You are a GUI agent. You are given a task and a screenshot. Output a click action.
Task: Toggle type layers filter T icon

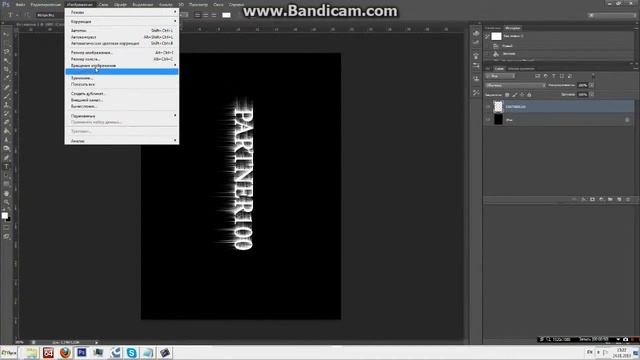553,76
